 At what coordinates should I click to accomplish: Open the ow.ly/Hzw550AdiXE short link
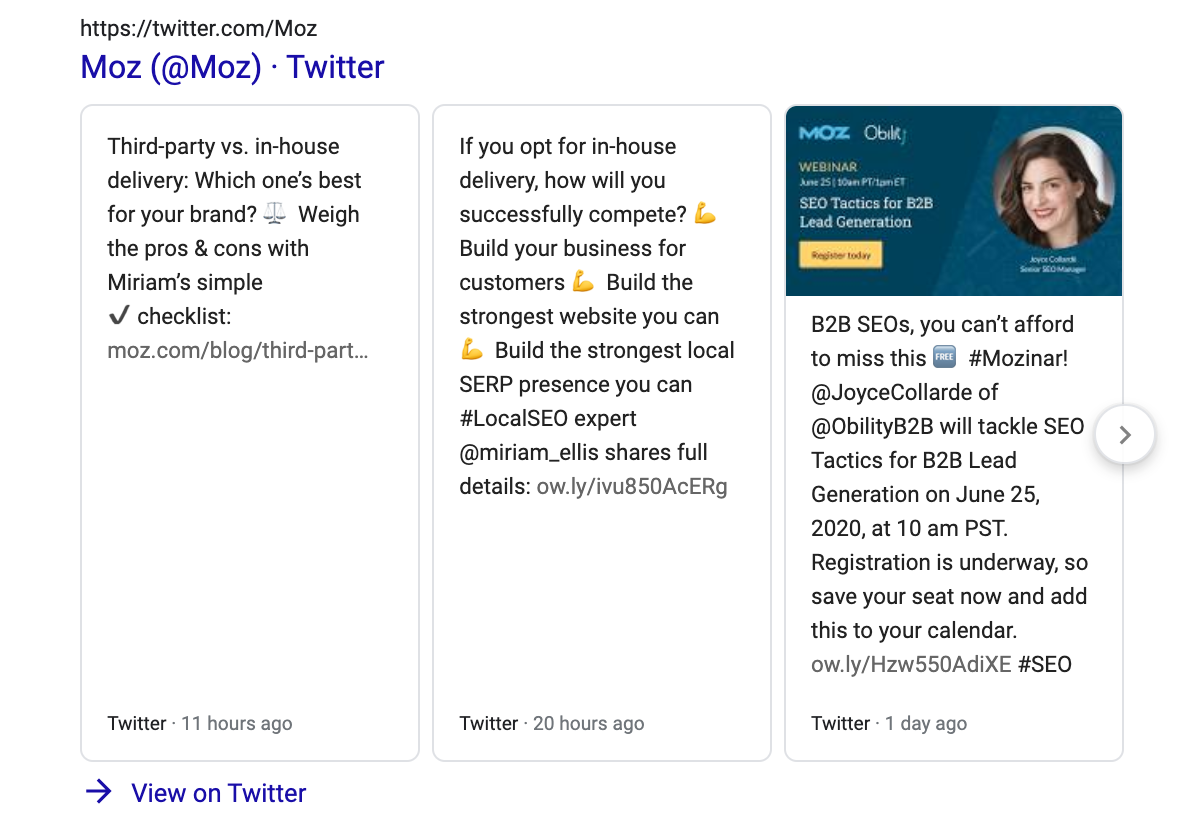coord(911,664)
